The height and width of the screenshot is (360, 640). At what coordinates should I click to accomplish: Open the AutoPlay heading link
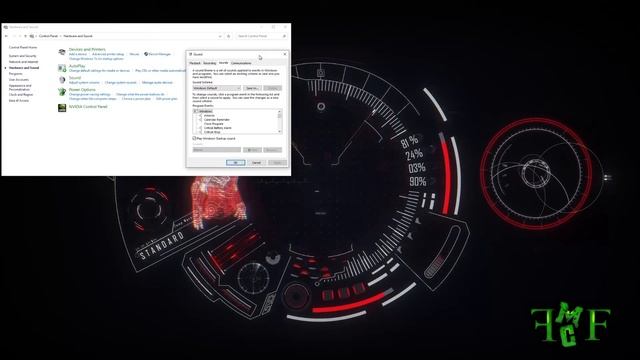(x=77, y=66)
